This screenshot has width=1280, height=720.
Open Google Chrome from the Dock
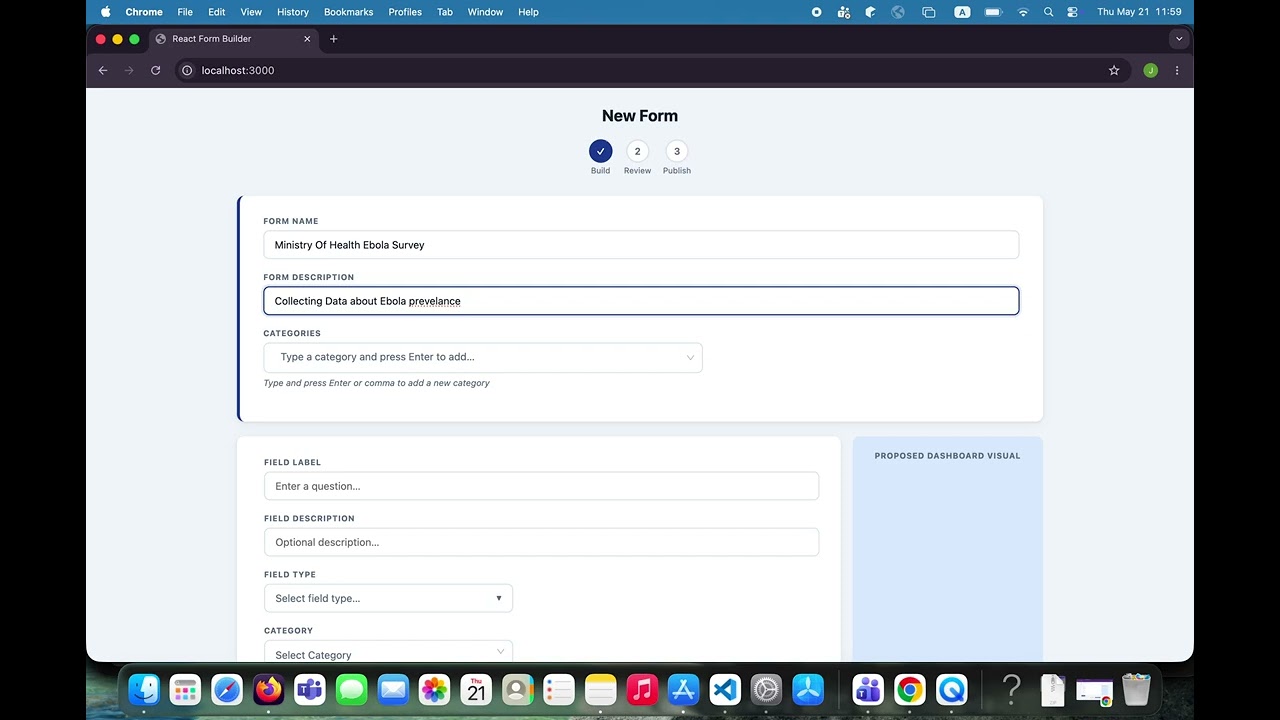click(x=910, y=689)
